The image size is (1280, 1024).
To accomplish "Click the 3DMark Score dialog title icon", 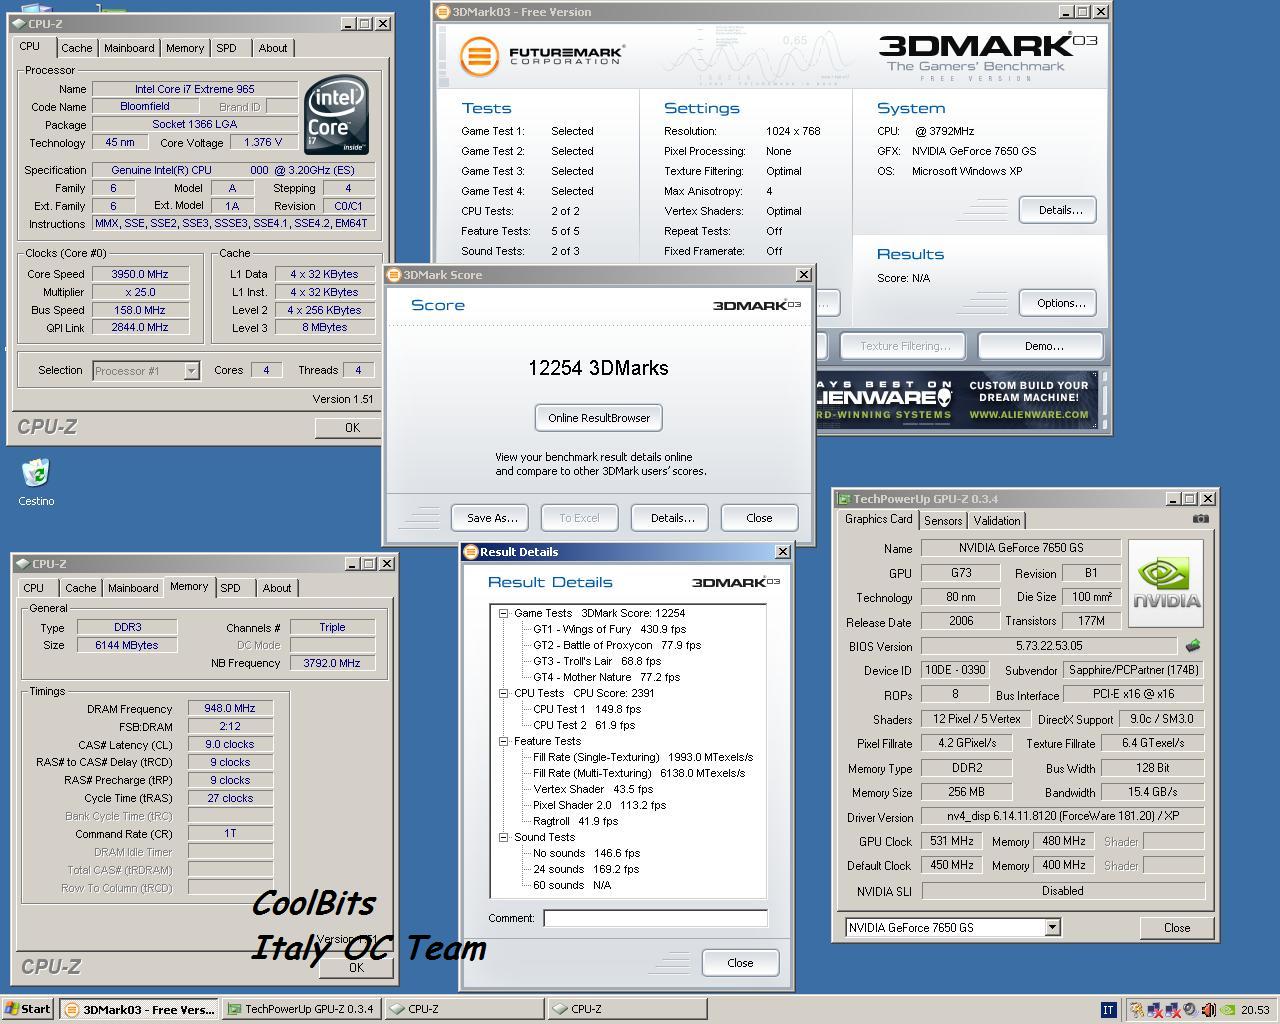I will pos(394,275).
